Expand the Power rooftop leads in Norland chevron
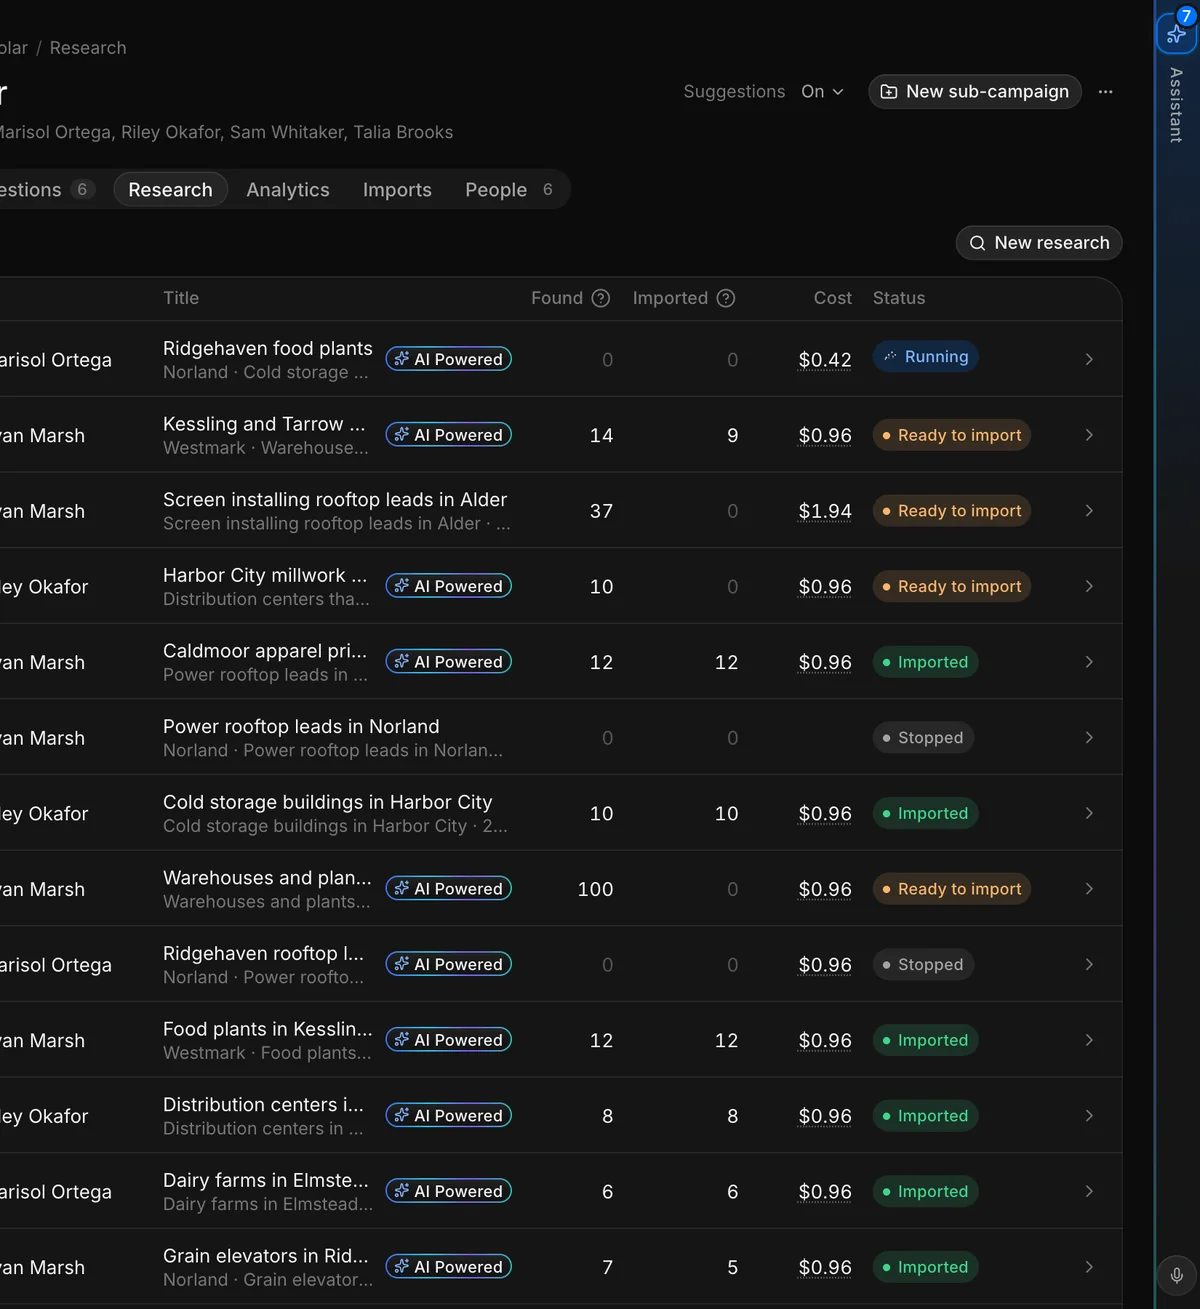Screen dimensions: 1200x1309 1089,738
